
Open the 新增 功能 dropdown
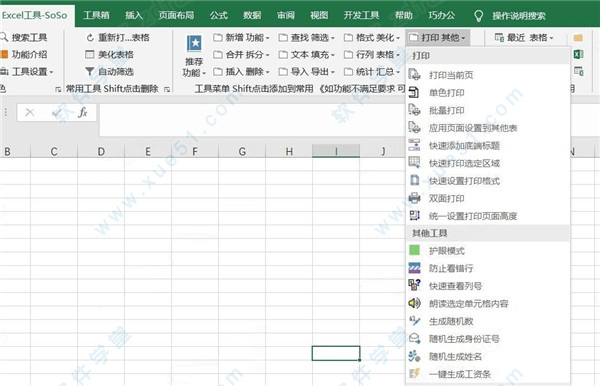(x=241, y=37)
